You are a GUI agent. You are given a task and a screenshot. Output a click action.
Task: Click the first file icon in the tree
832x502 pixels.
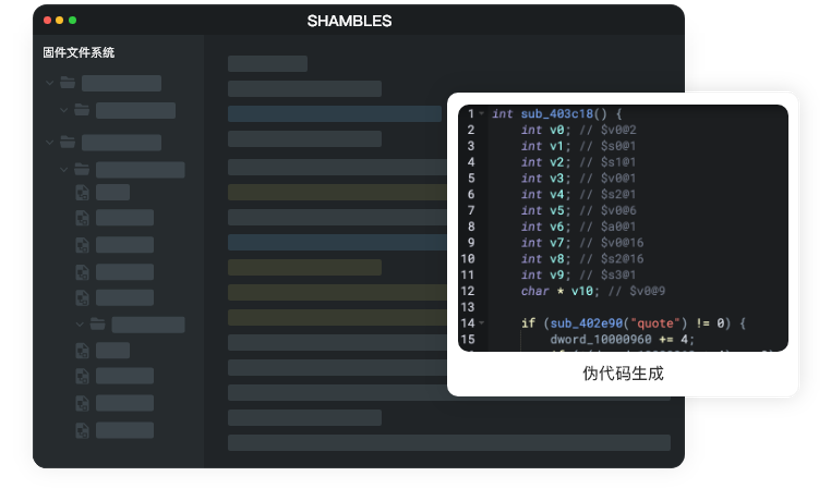(83, 192)
